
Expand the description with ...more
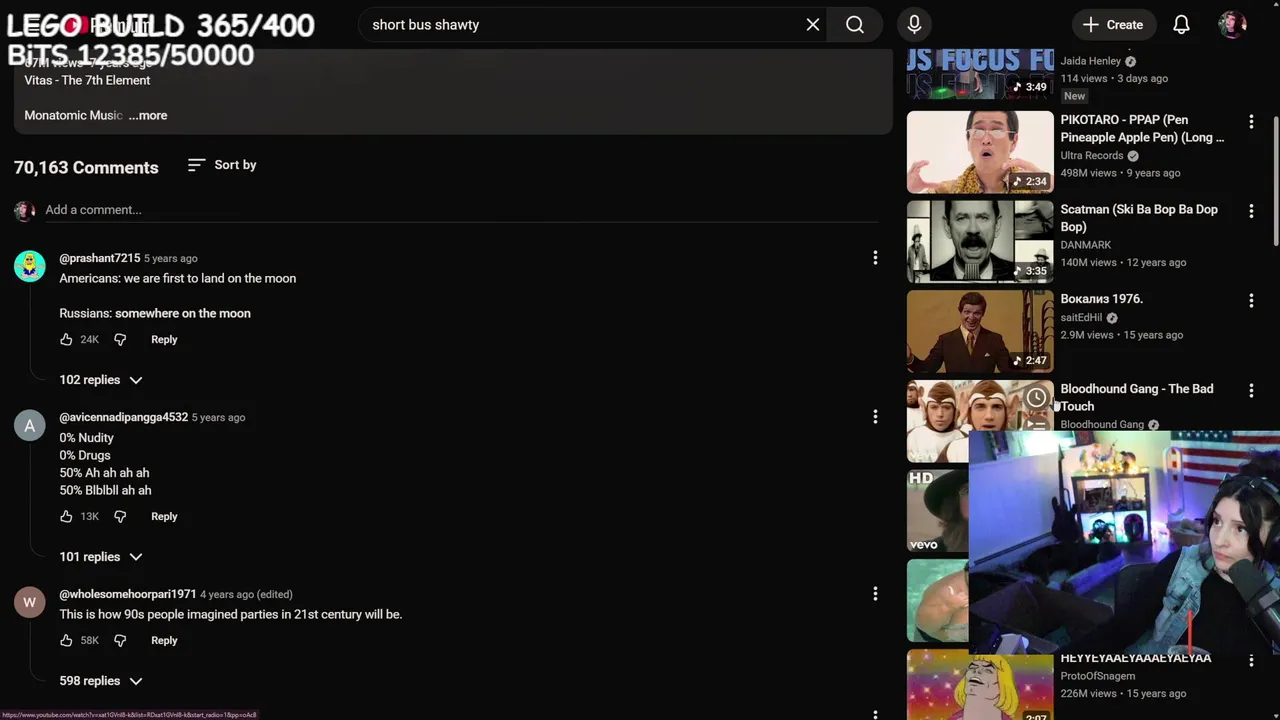[148, 115]
